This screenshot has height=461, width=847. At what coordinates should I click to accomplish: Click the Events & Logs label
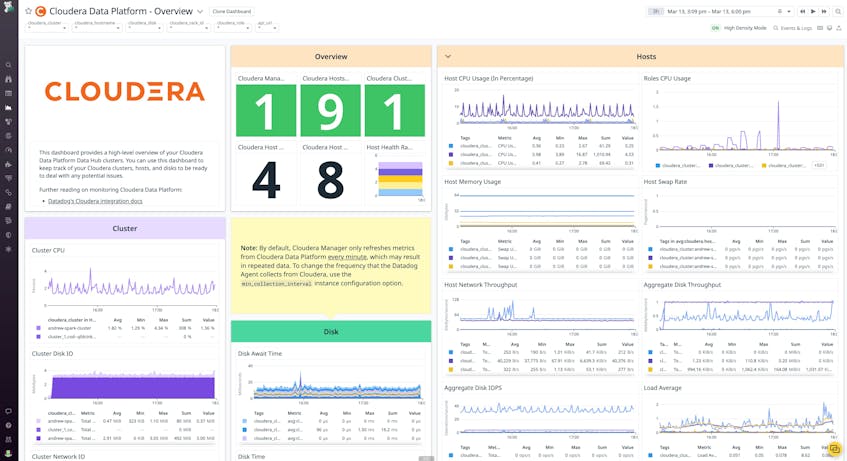click(796, 28)
